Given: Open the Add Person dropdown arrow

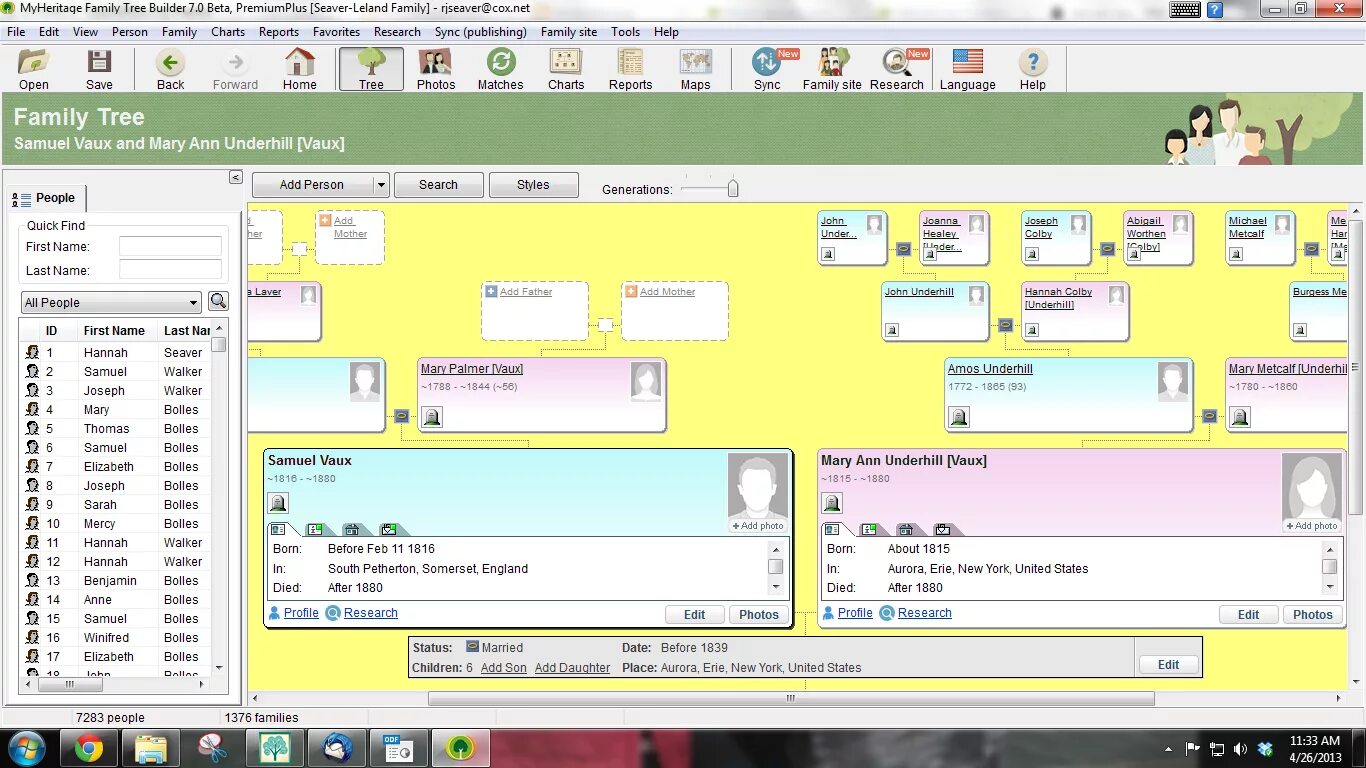Looking at the screenshot, I should coord(380,185).
